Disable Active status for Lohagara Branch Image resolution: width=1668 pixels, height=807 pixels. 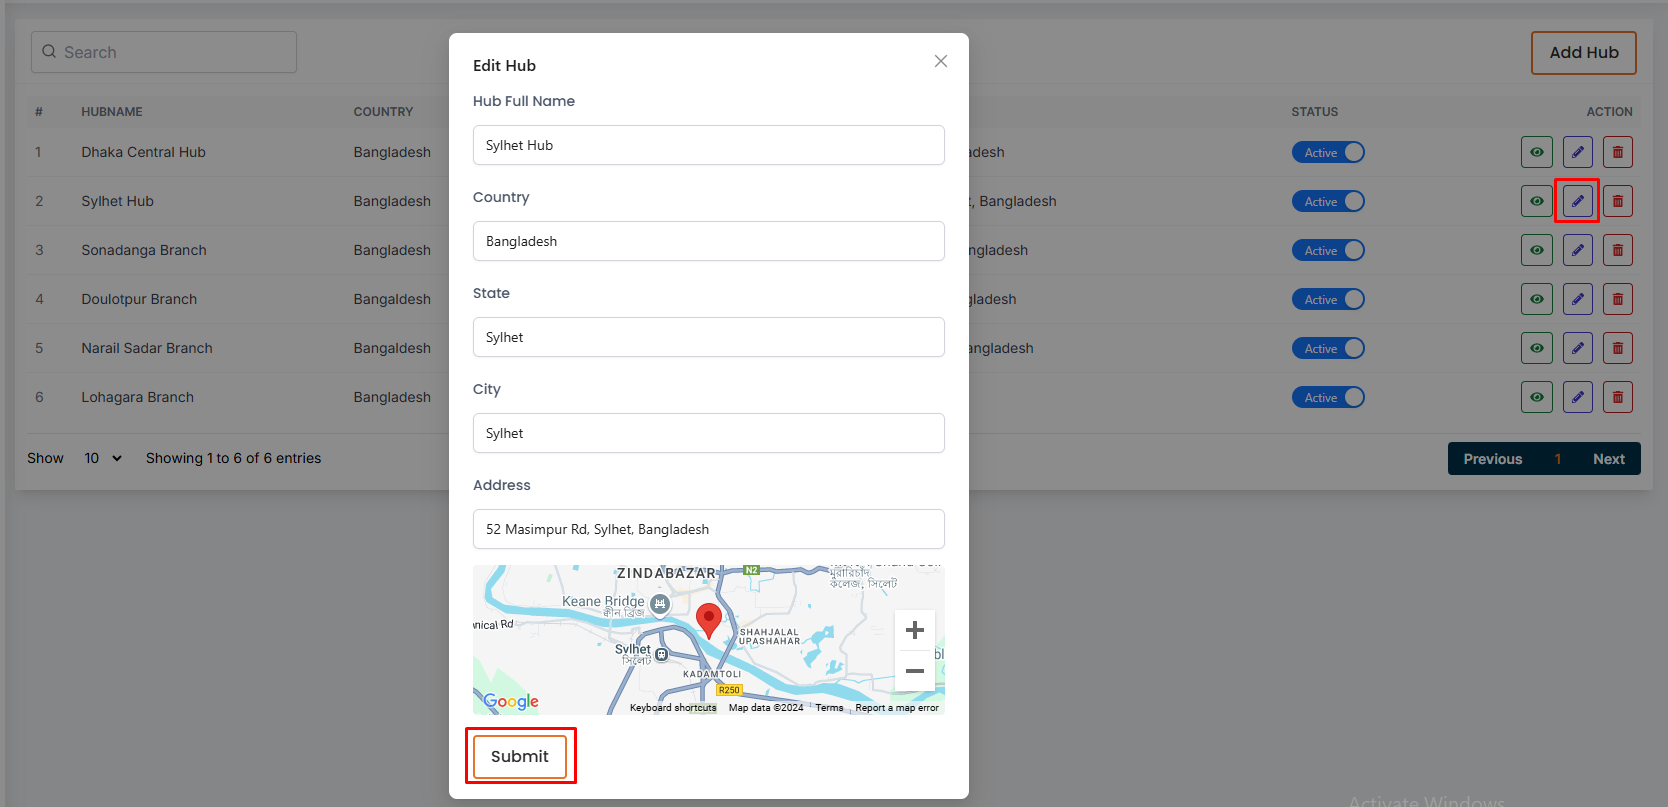[x=1328, y=397]
